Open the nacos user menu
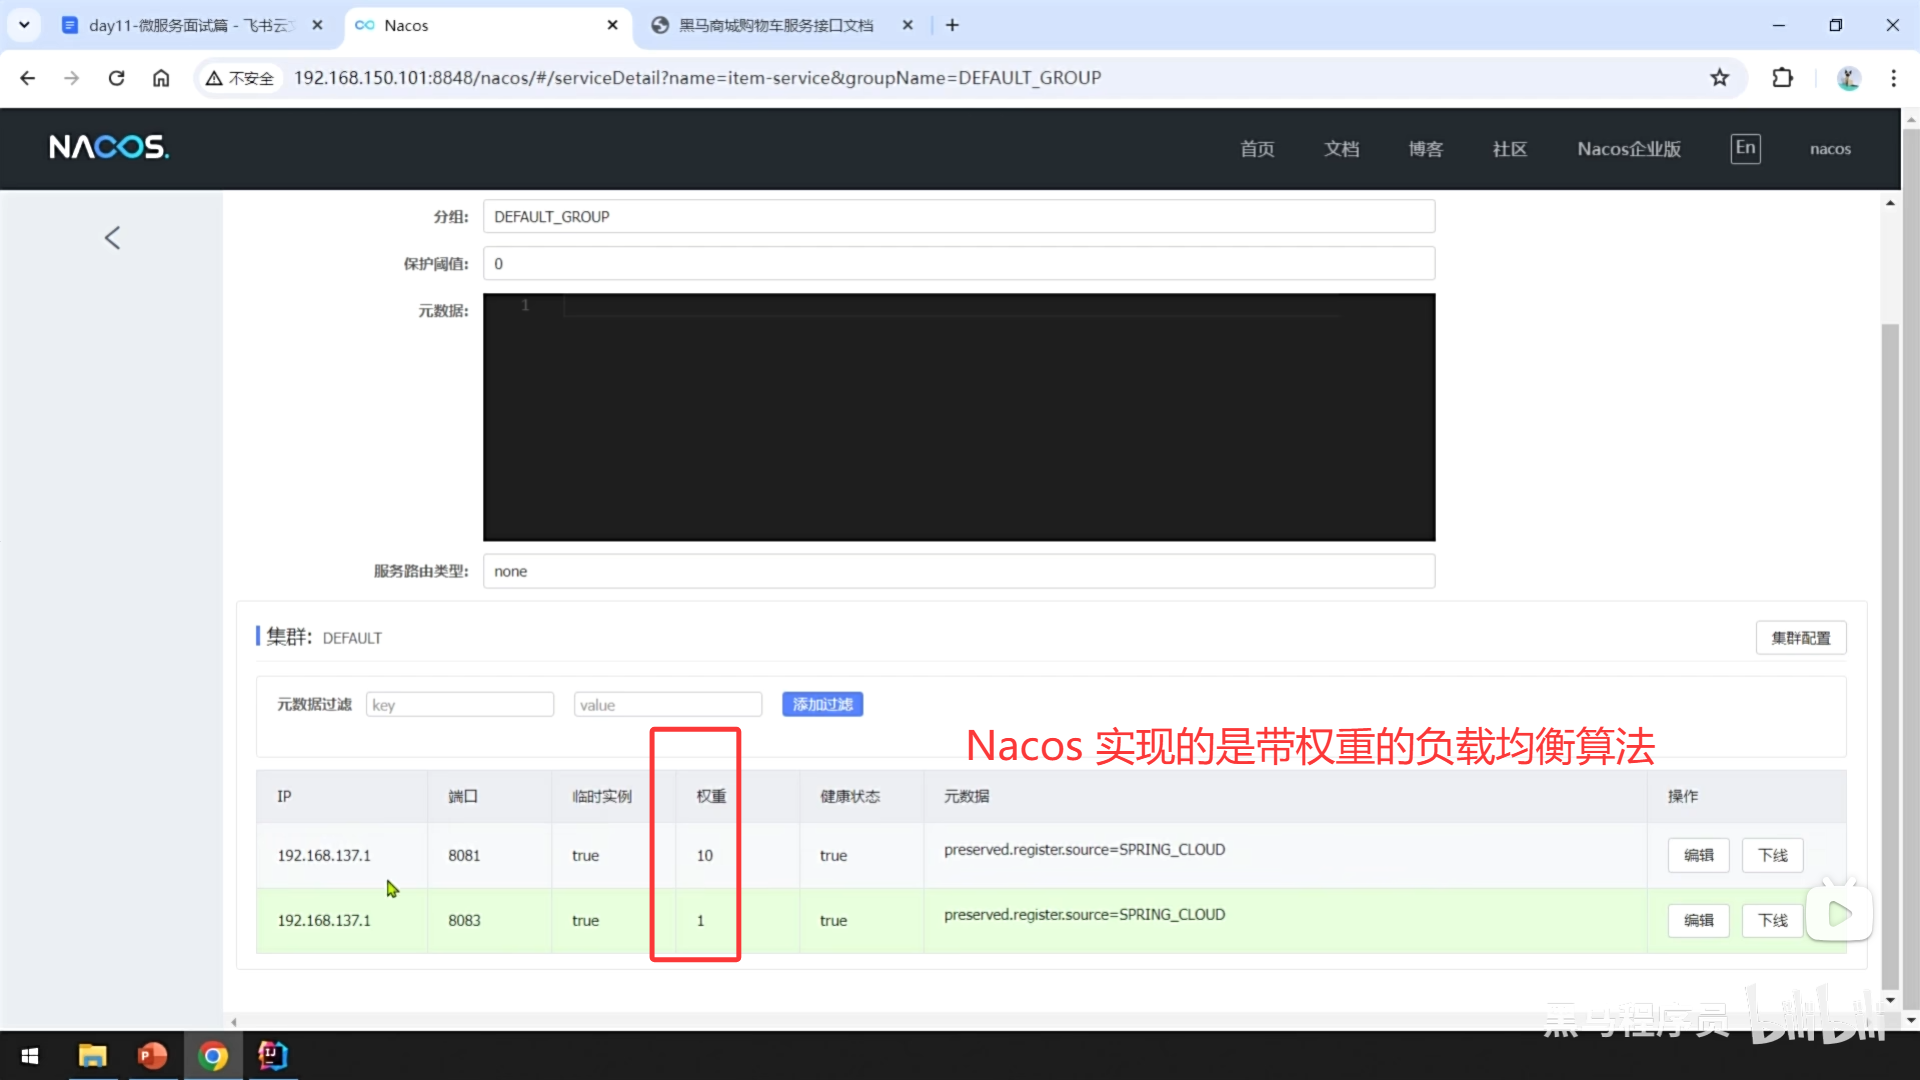 [x=1829, y=149]
